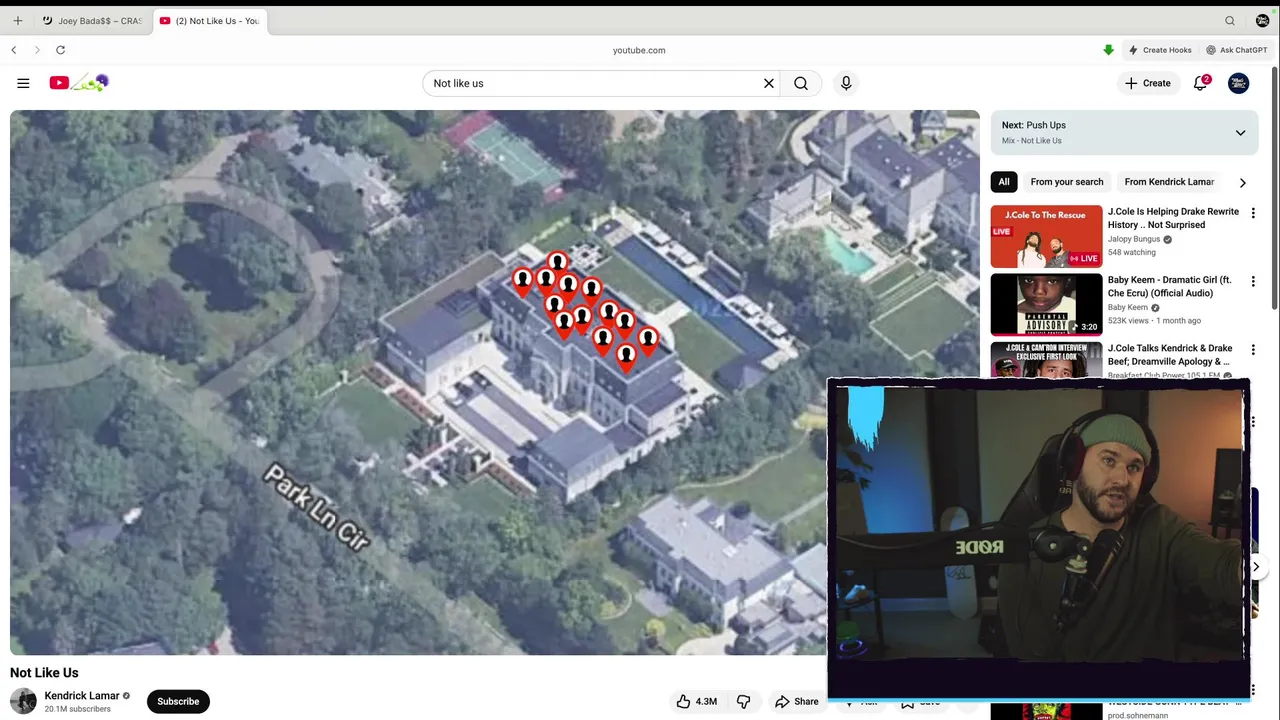Open options for Baby Keem Dramatic Girl
Viewport: 1280px width, 720px height.
point(1253,282)
